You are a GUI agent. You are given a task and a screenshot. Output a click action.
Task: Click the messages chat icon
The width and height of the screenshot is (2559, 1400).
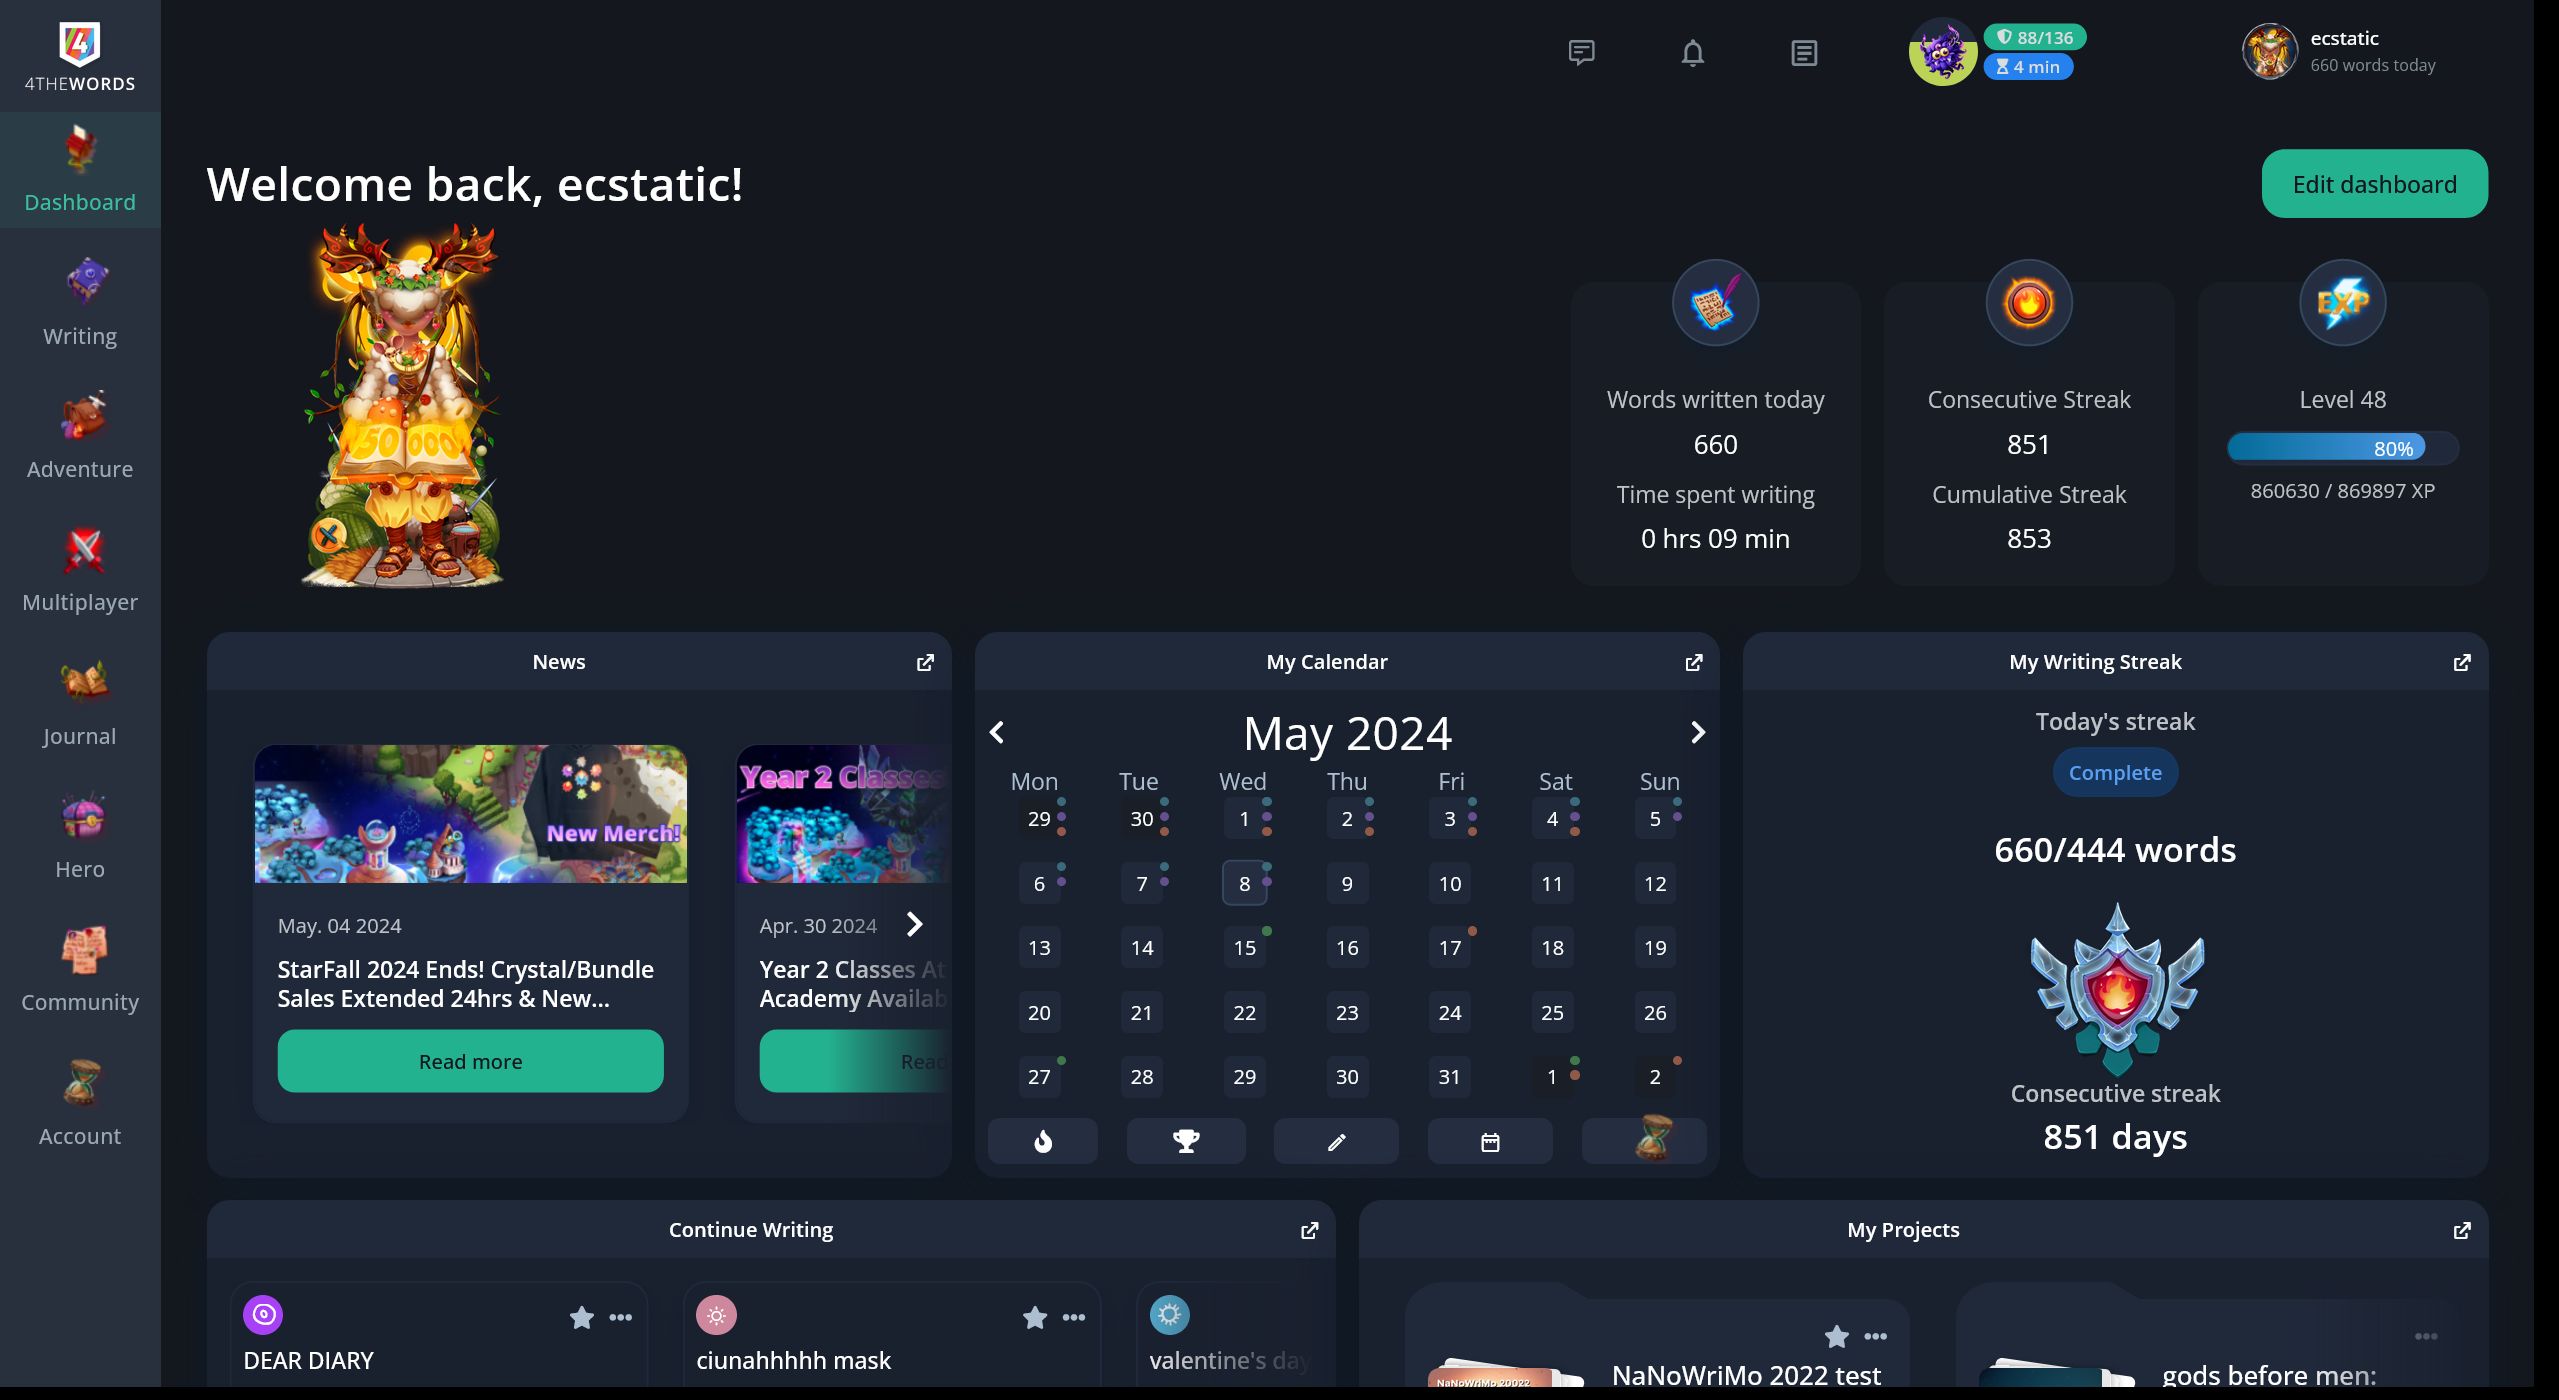click(x=1580, y=52)
